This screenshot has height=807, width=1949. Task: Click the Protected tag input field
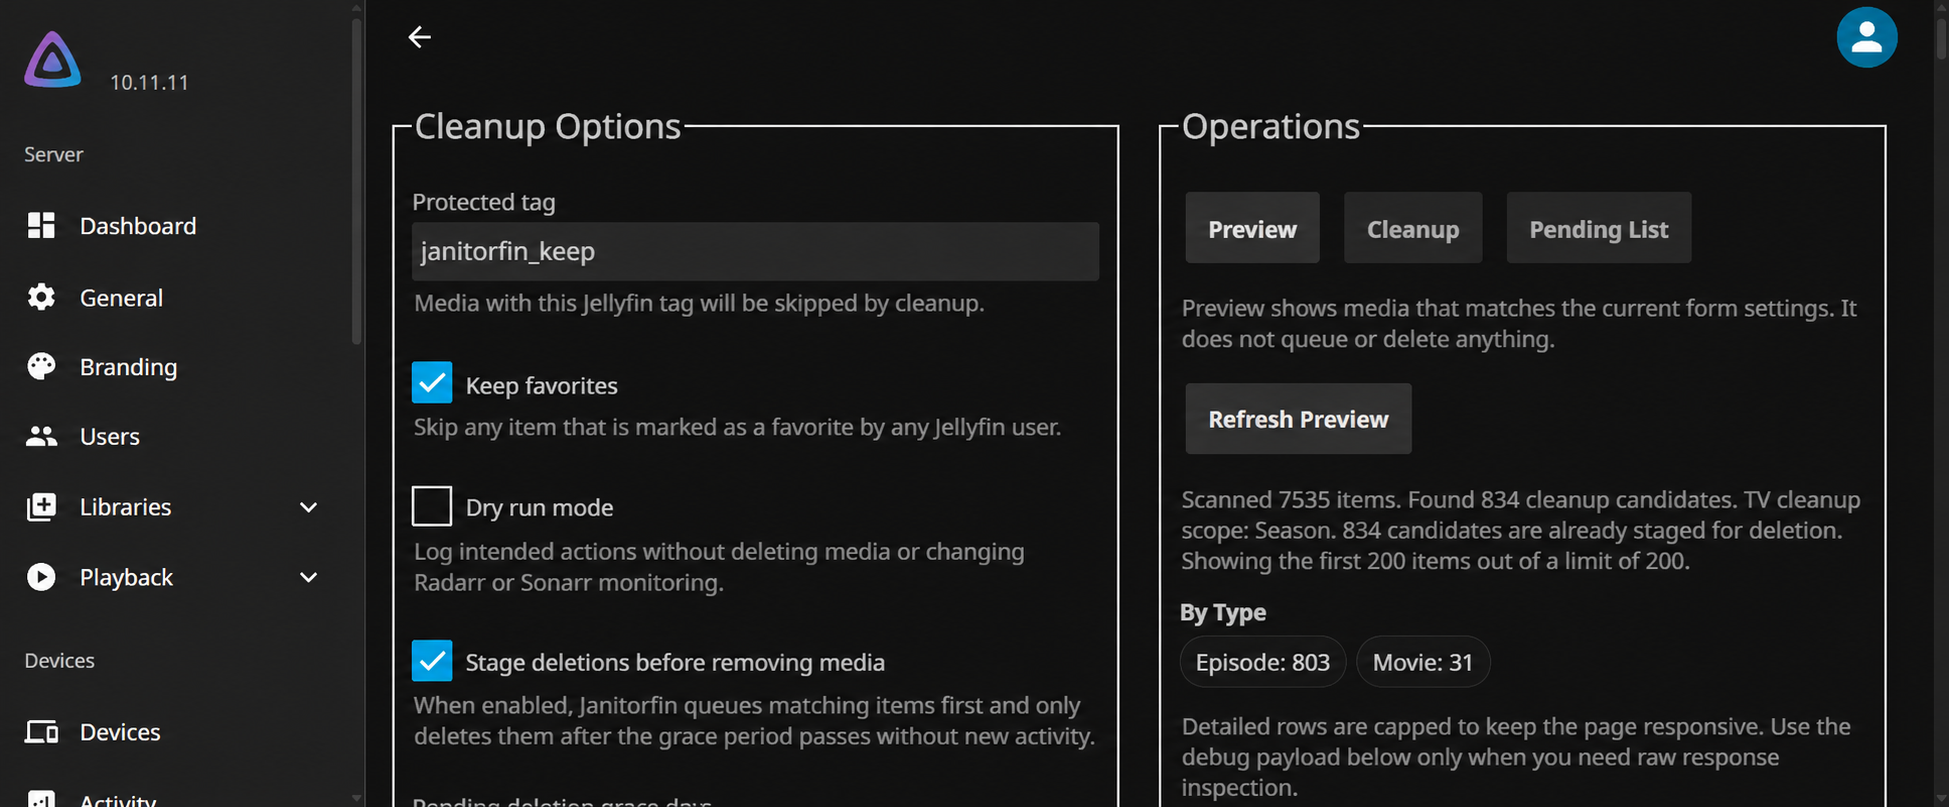coord(755,251)
